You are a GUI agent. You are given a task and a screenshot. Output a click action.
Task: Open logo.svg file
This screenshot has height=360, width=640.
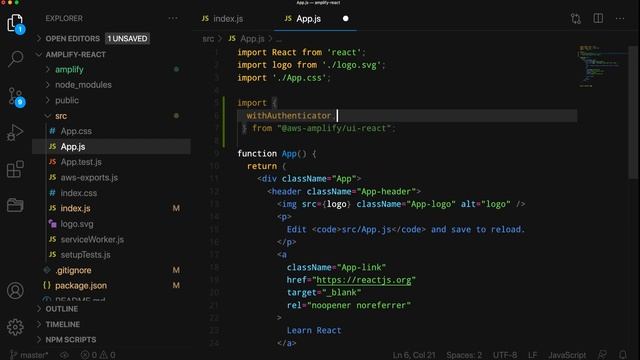(77, 224)
